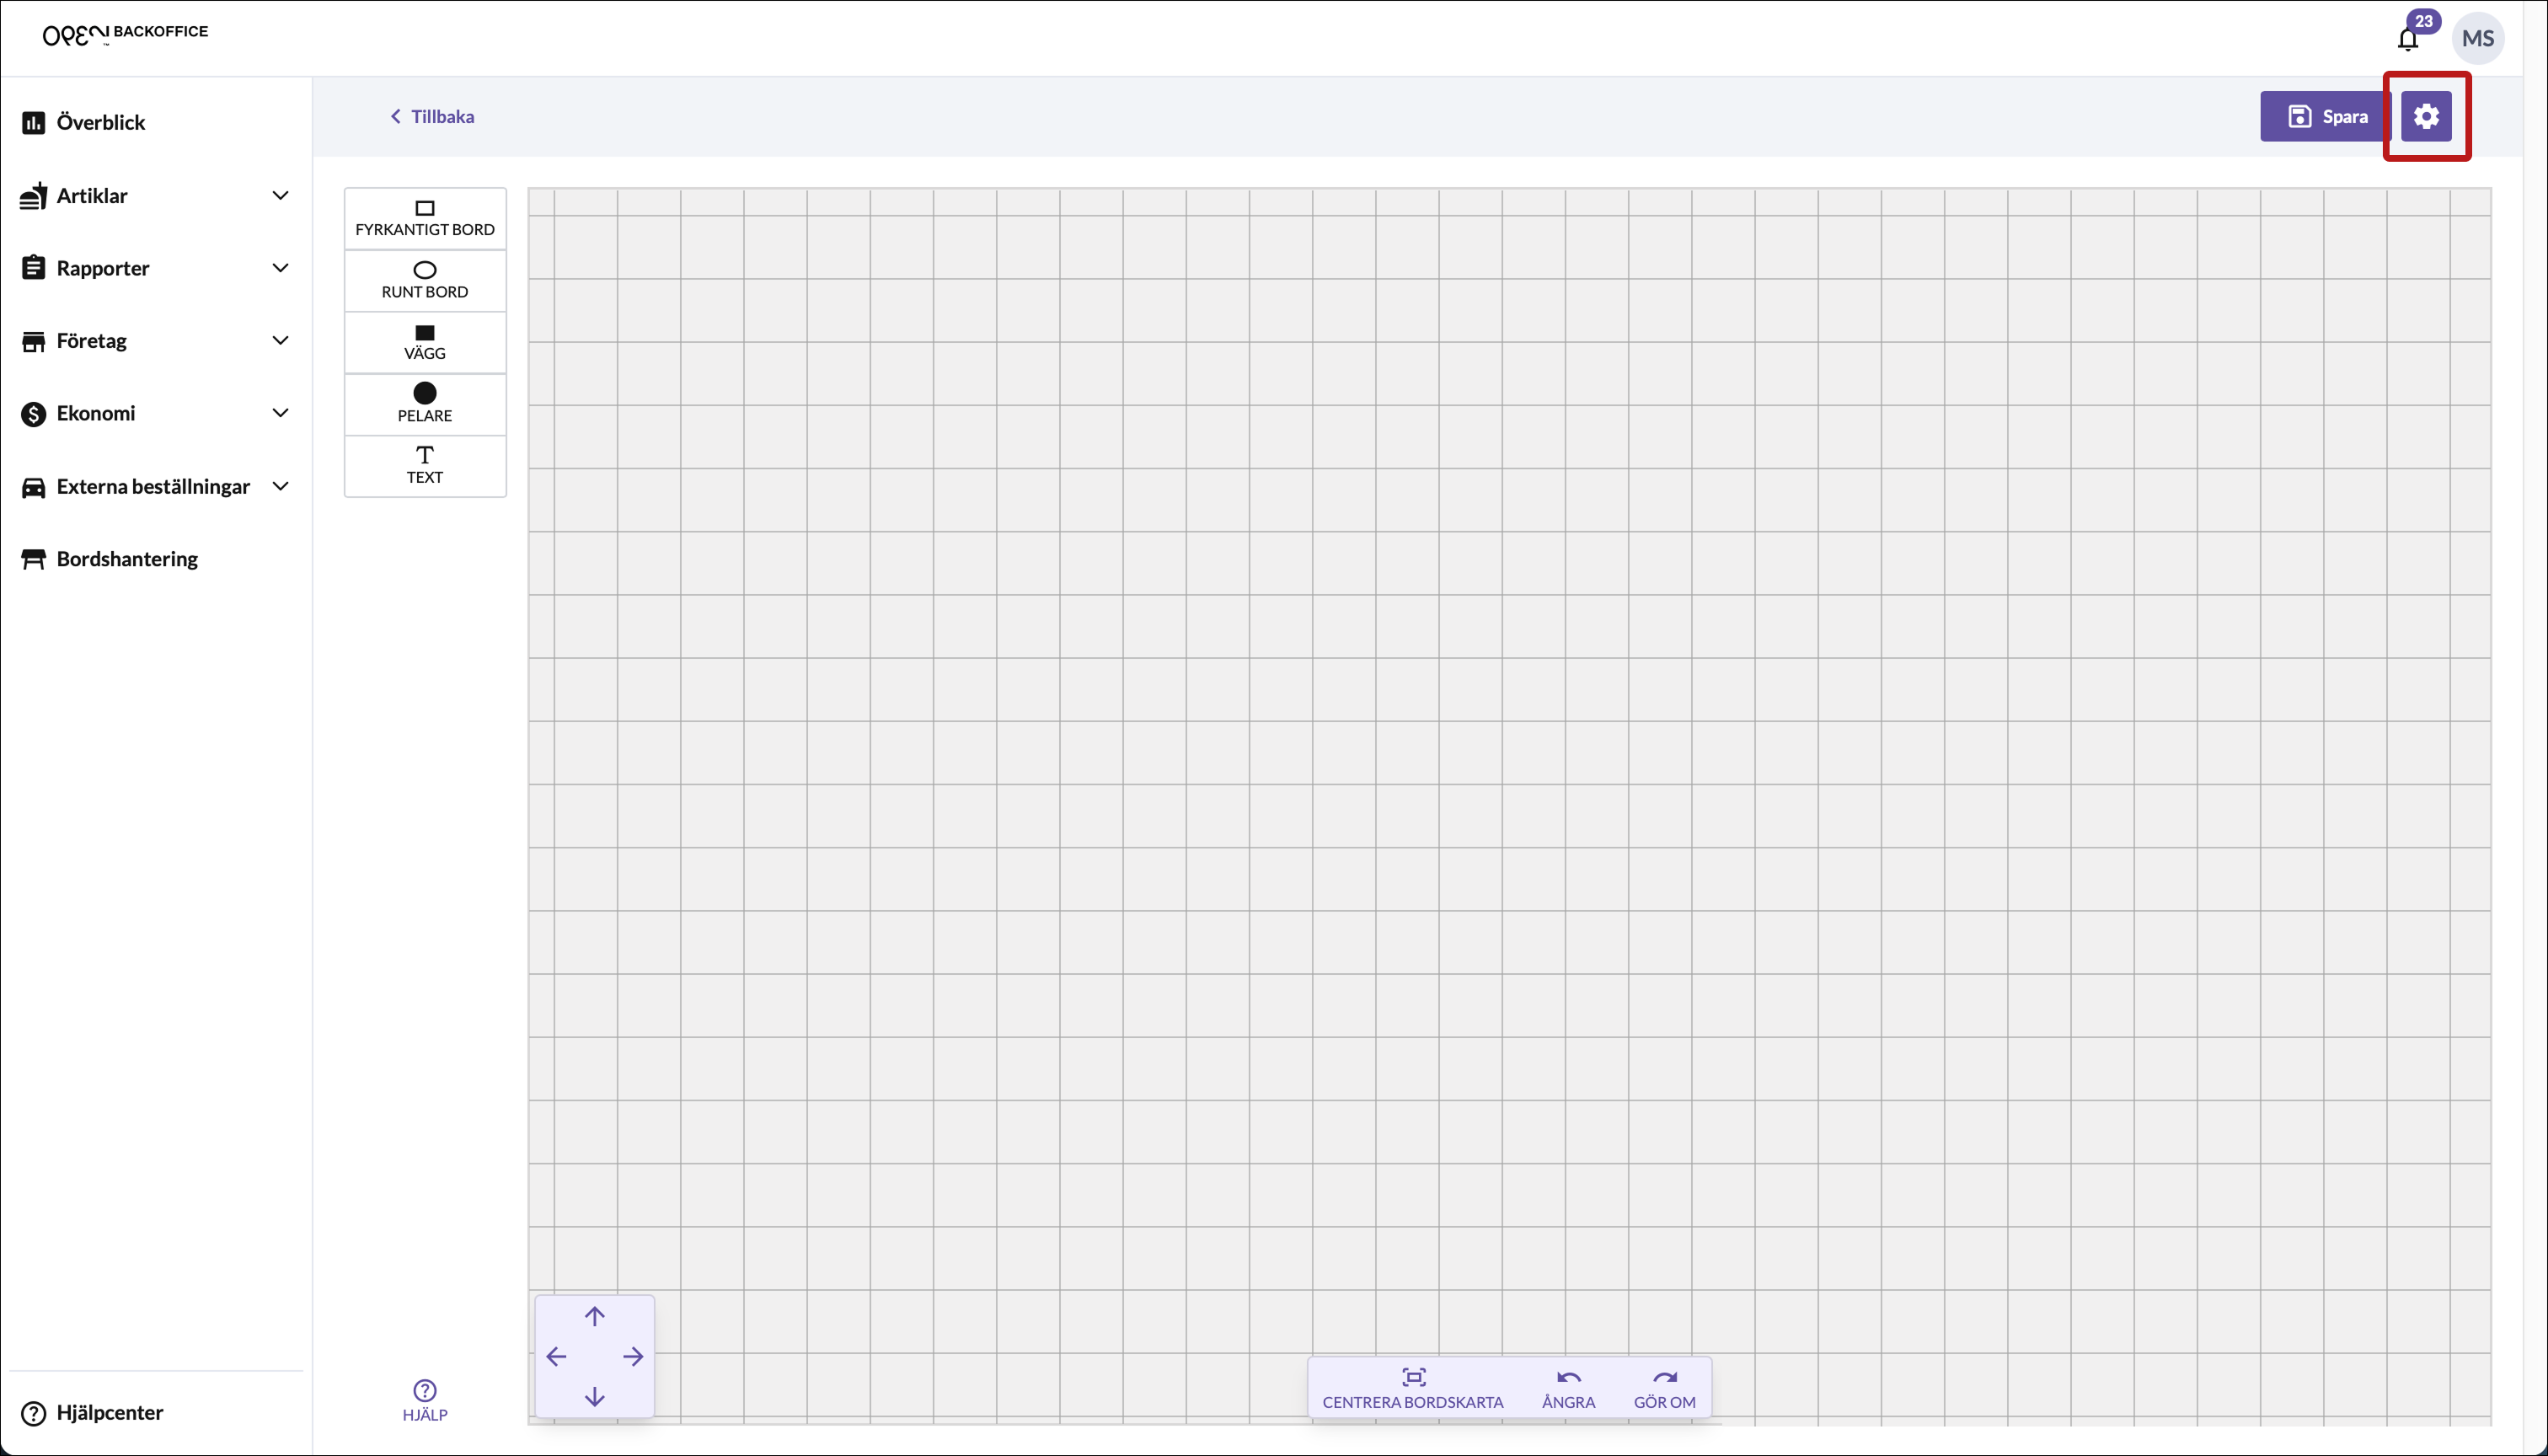Expand the Artiklar chevron
2548x1456 pixels.
point(281,195)
